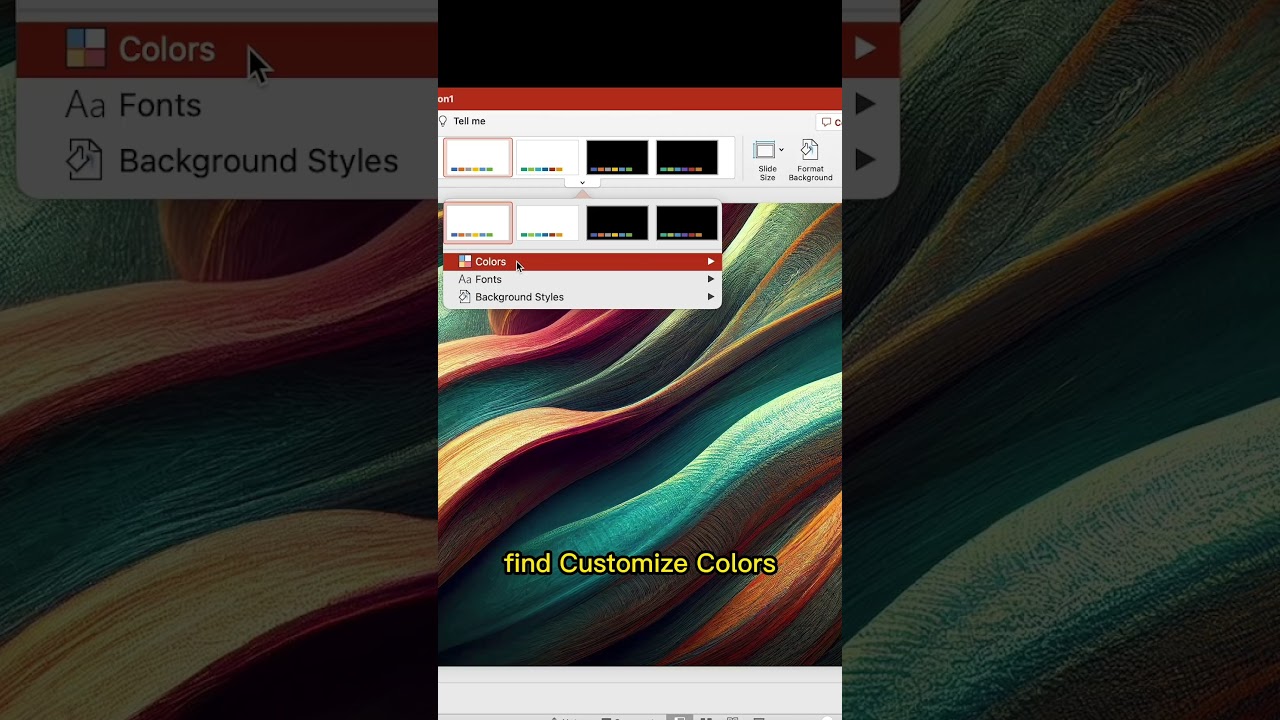Select the third black variant in the ribbon
This screenshot has height=720, width=1280.
(x=617, y=158)
